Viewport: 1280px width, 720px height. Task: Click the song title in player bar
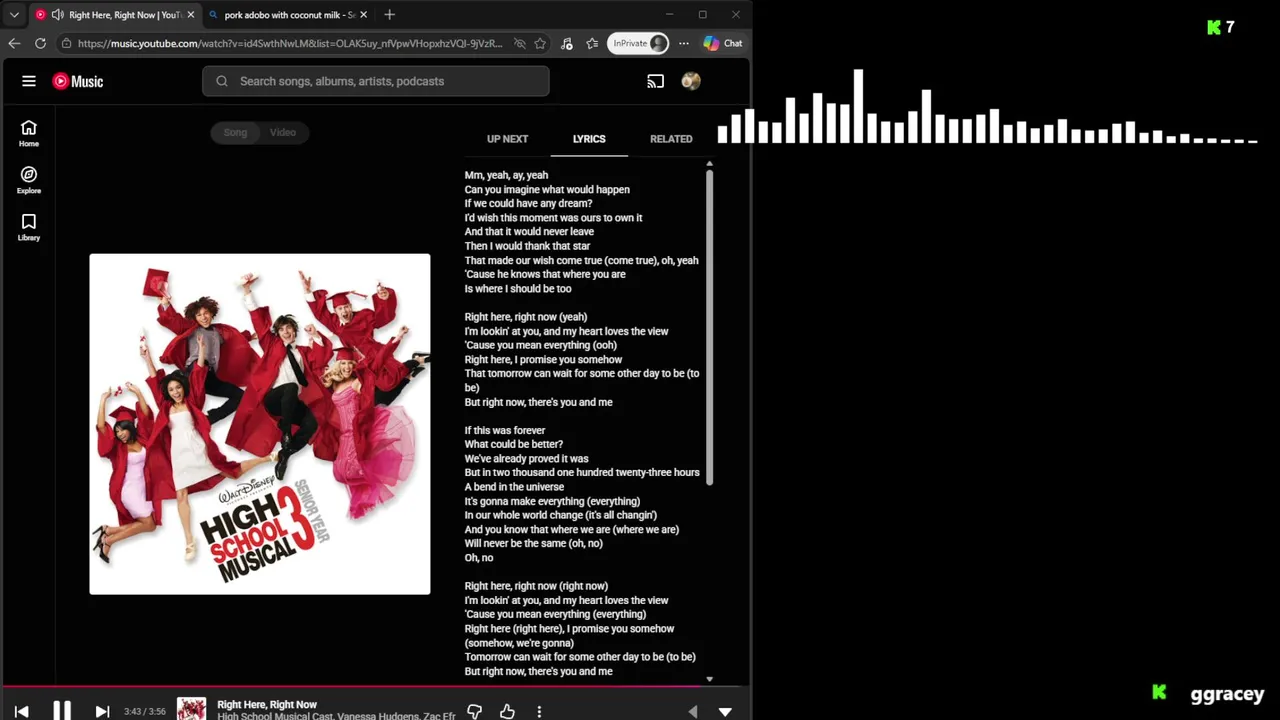click(267, 704)
